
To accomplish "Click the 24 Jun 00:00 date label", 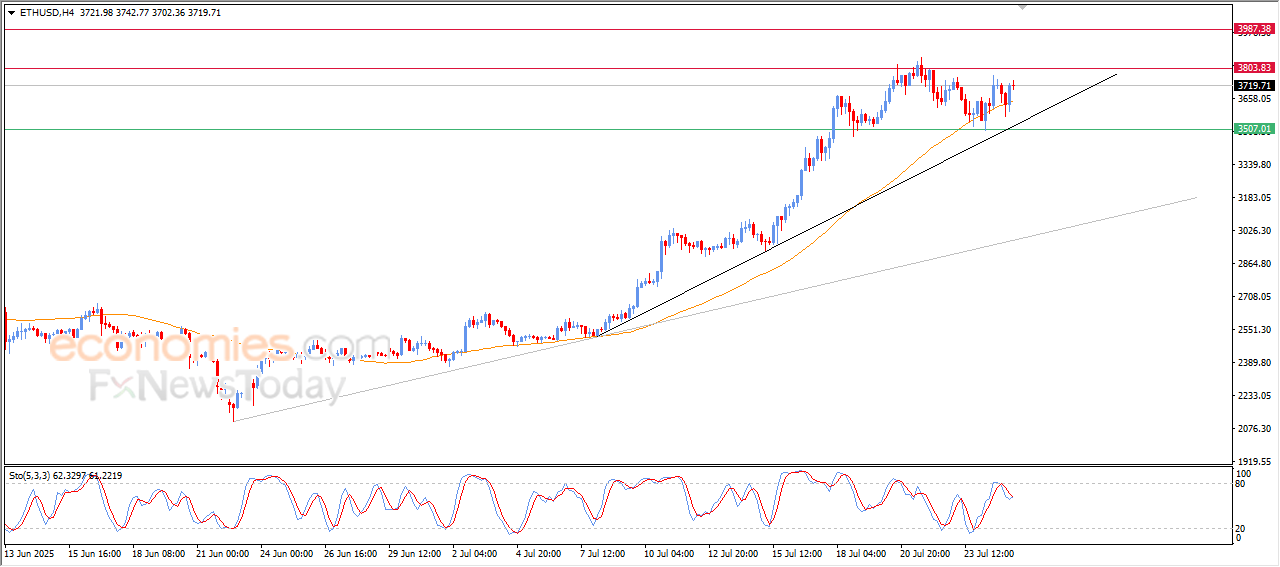I will [x=287, y=552].
